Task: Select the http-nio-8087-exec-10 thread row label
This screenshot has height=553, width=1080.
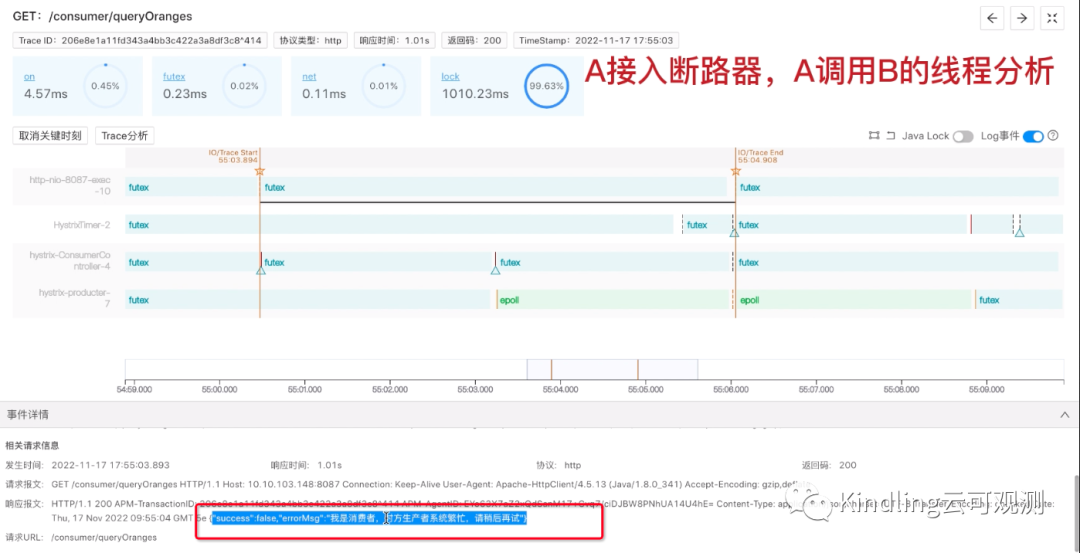Action: point(70,186)
